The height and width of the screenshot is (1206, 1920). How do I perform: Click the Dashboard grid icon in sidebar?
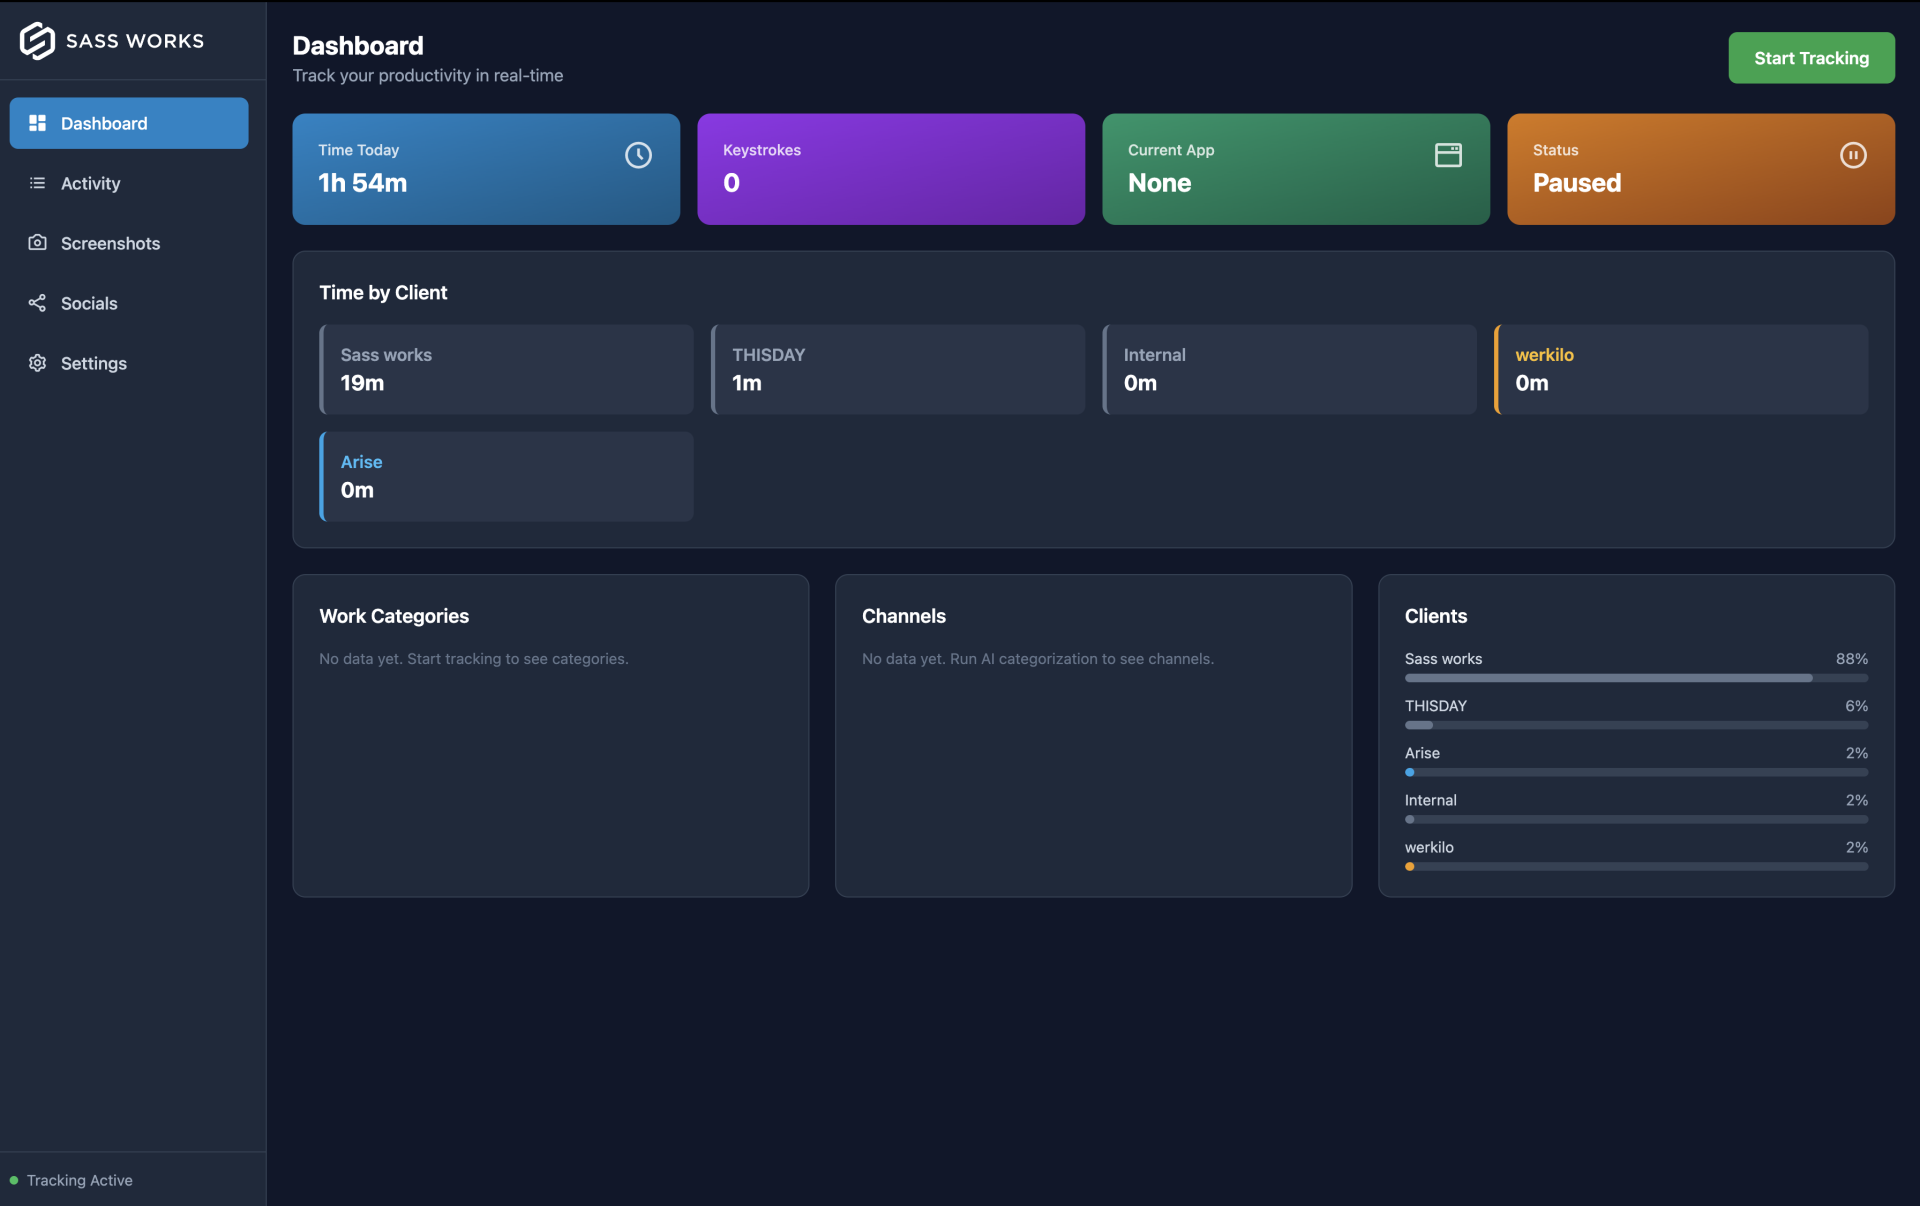click(x=37, y=123)
